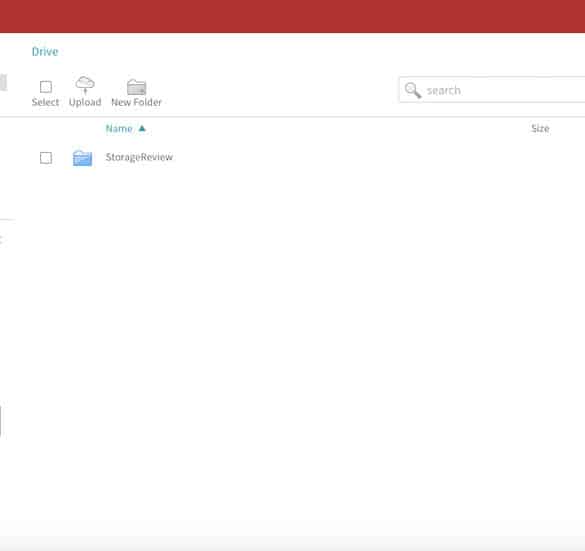
Task: Click the StorageReview folder name
Action: click(x=139, y=157)
